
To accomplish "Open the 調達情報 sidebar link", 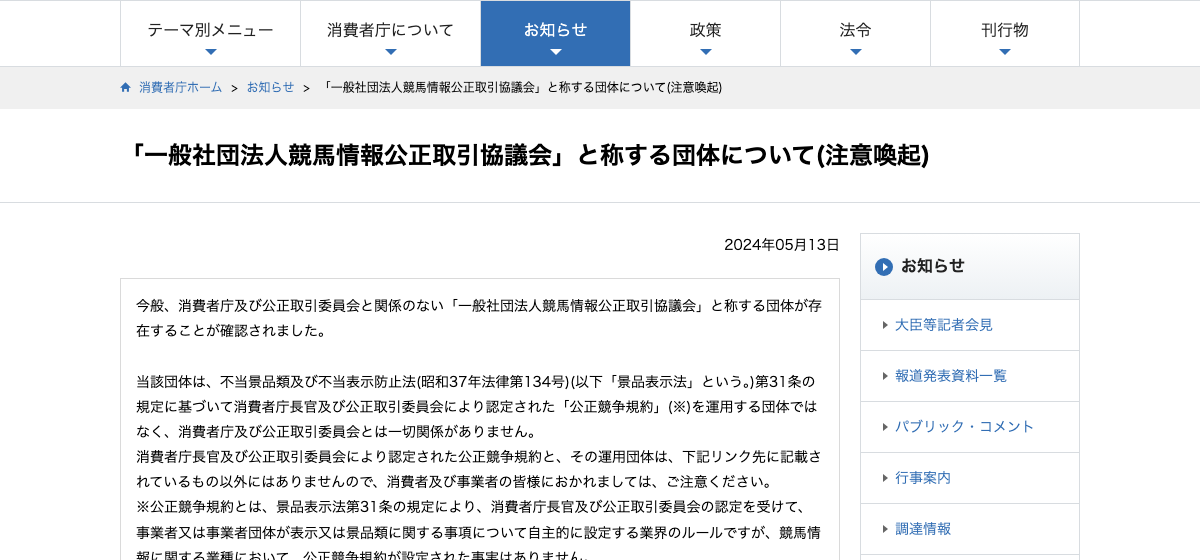I will click(x=923, y=529).
